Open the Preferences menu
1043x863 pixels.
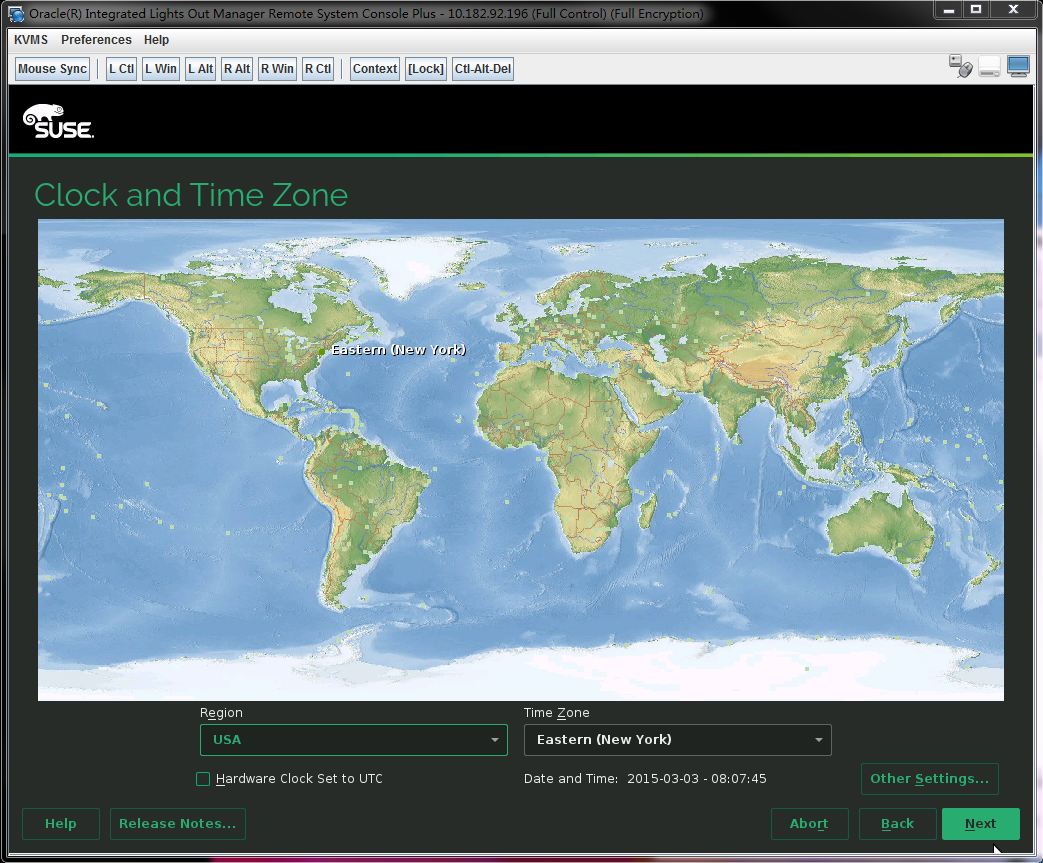click(96, 40)
